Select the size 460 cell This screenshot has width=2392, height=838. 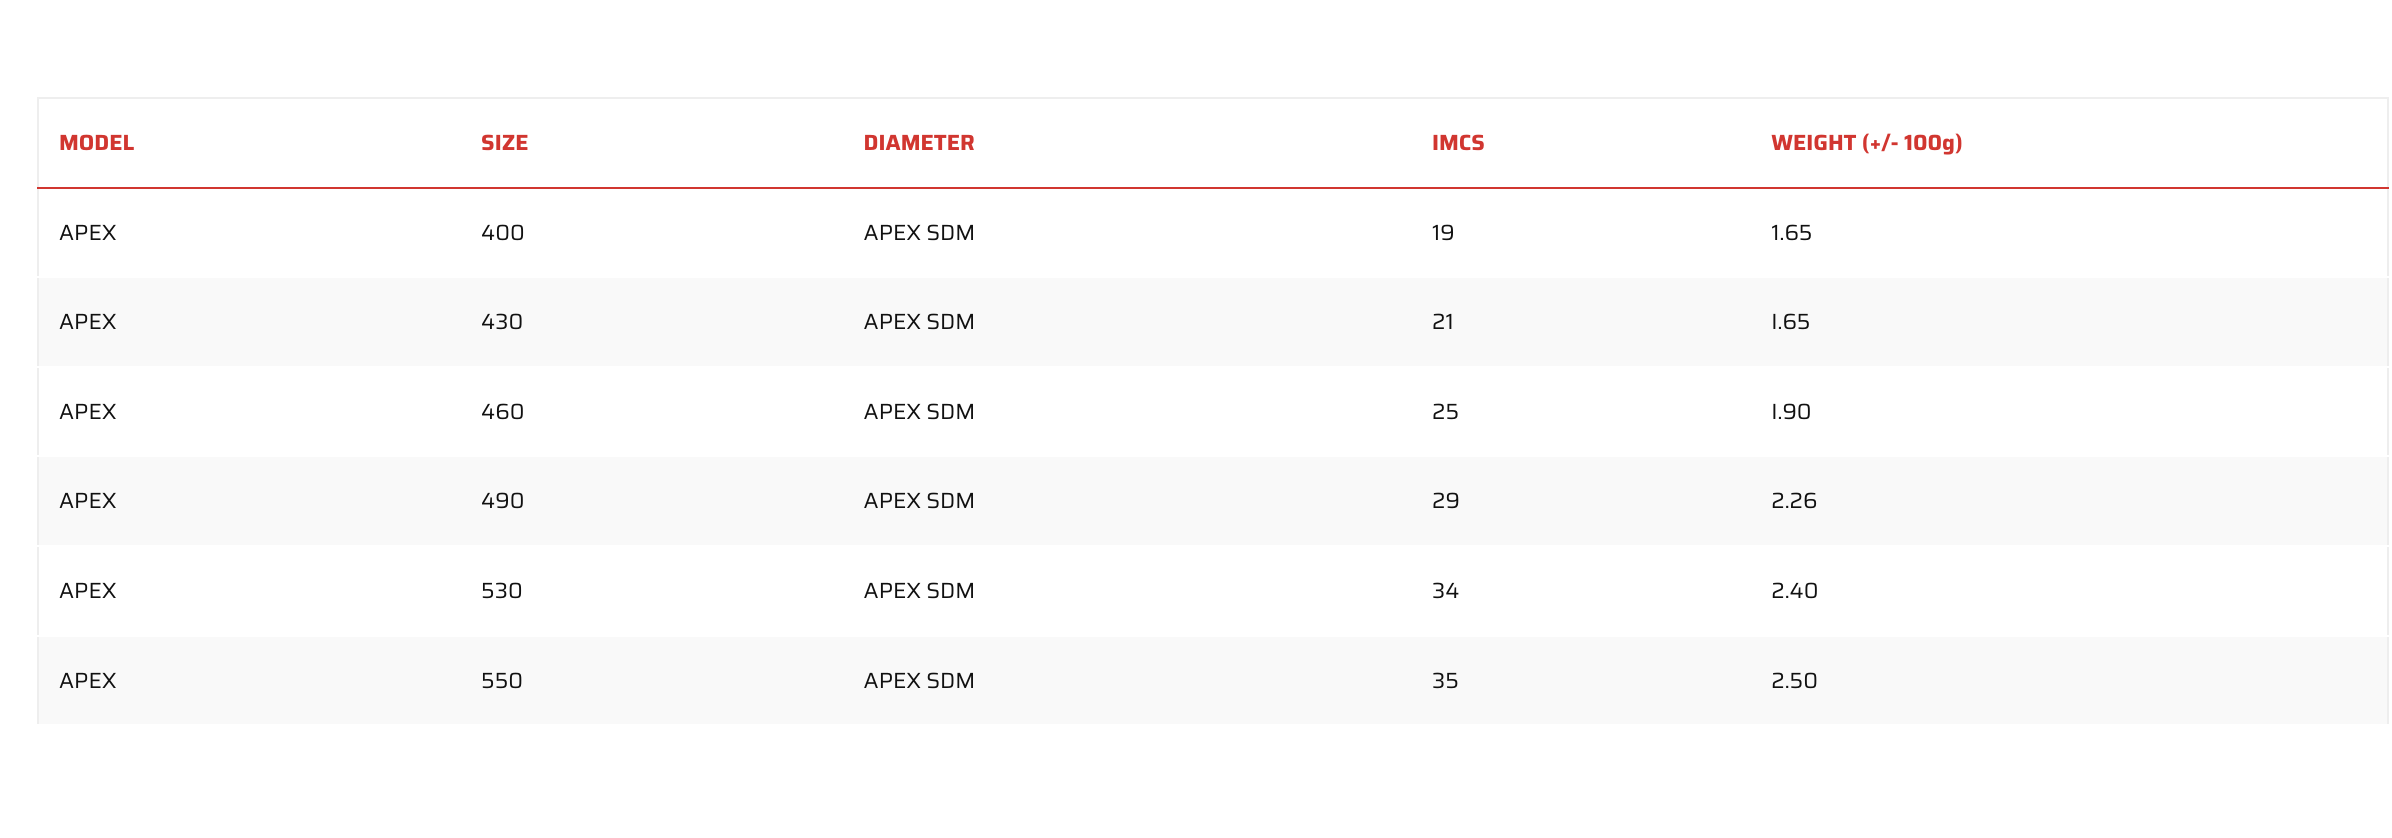(502, 412)
